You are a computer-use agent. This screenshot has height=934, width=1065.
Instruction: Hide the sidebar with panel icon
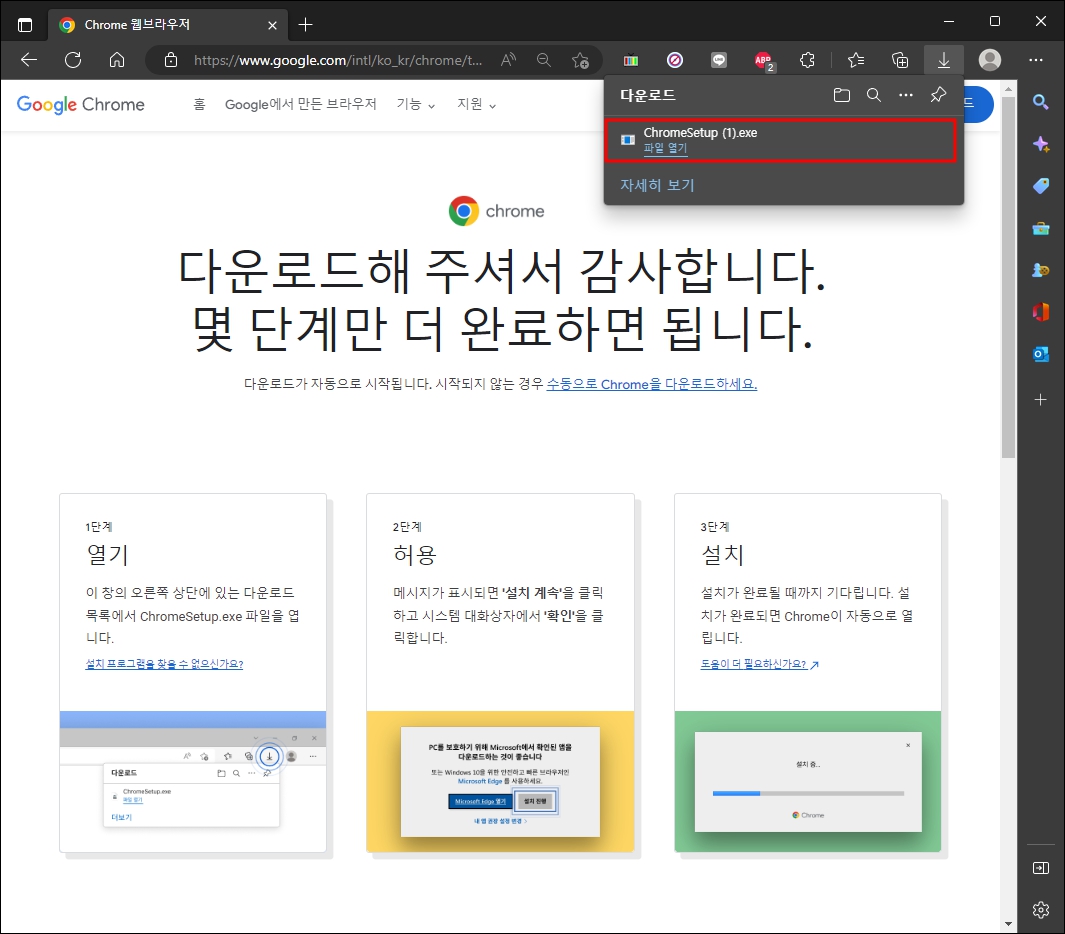click(1041, 868)
